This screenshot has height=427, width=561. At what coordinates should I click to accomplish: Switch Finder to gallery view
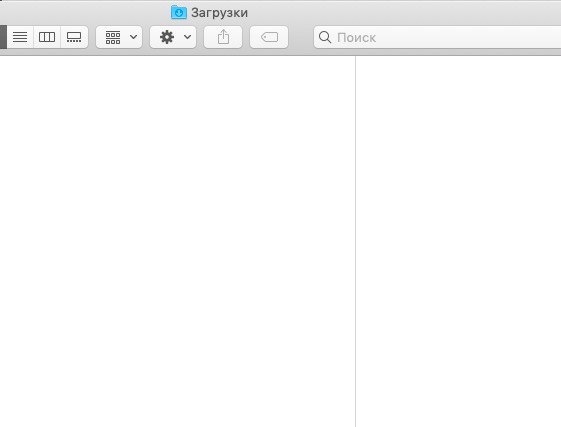coord(74,37)
